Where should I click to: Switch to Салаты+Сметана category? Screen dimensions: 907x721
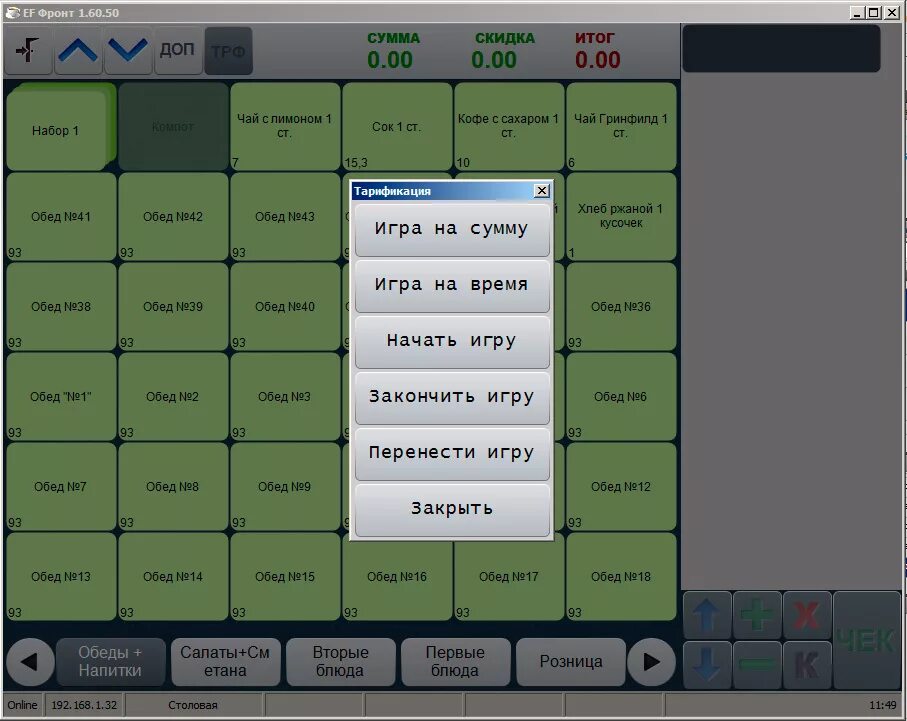tap(225, 661)
